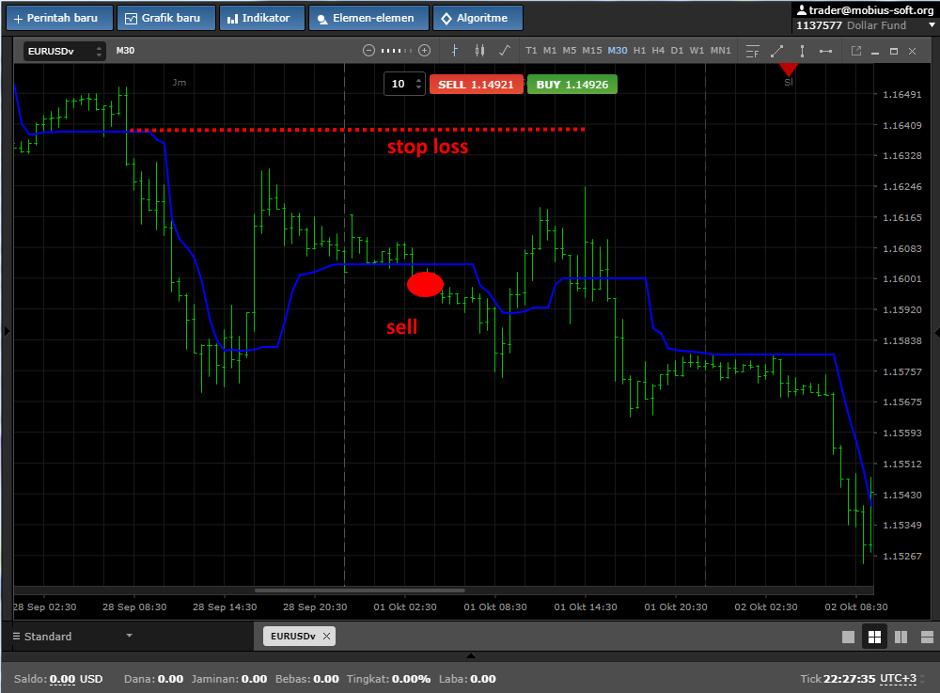The width and height of the screenshot is (940, 693).
Task: Zoom in chart with plus icon
Action: [424, 51]
